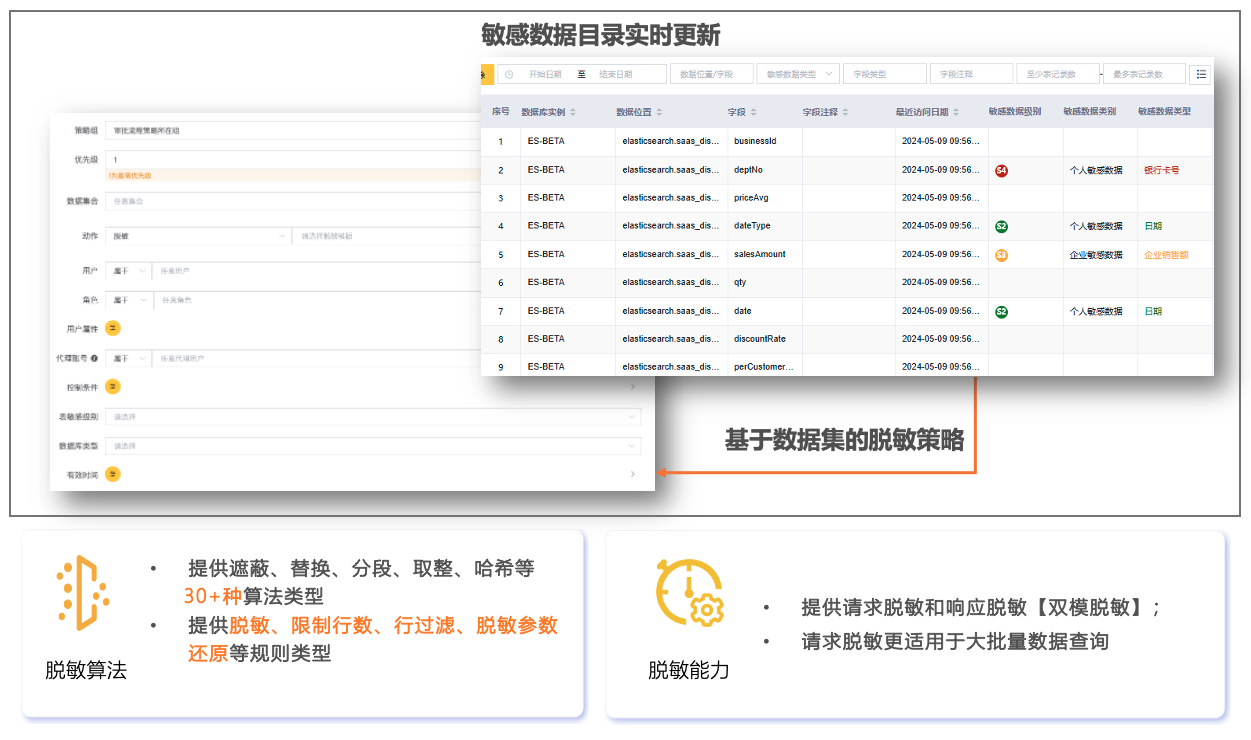Sort by 最近访问日期 column
The height and width of the screenshot is (740, 1251).
[956, 112]
